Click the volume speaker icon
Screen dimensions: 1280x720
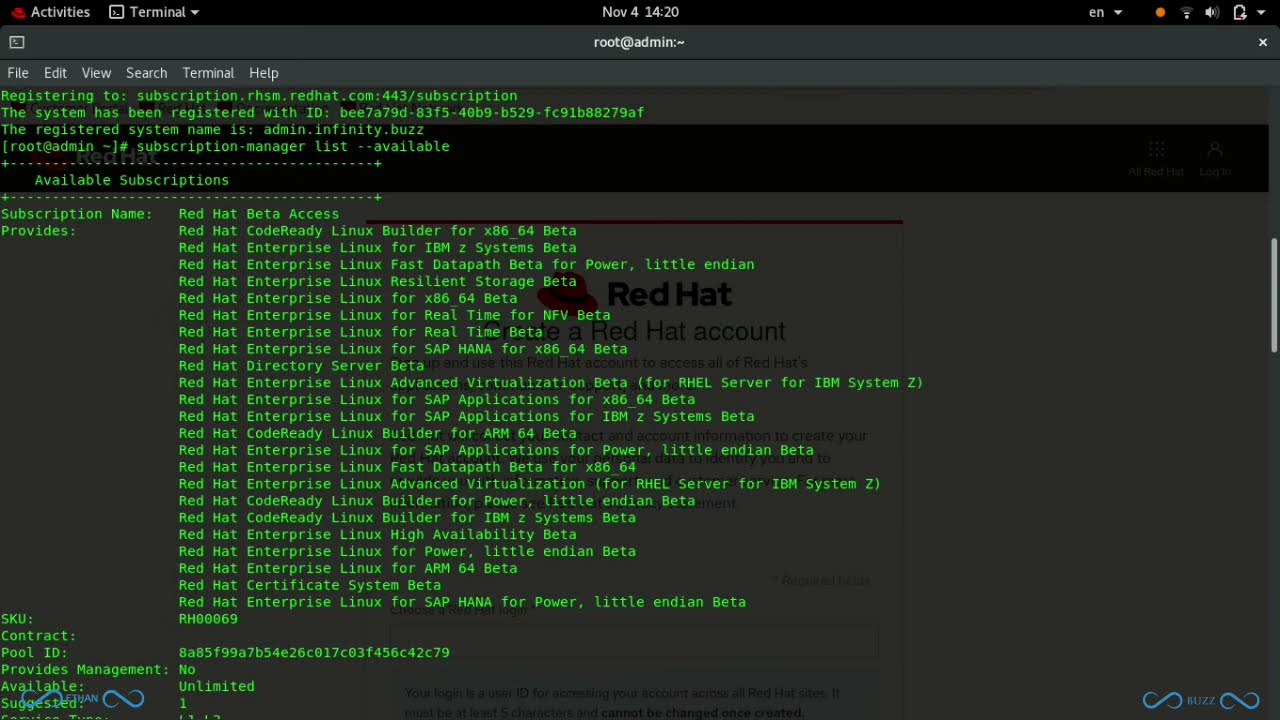[x=1212, y=12]
